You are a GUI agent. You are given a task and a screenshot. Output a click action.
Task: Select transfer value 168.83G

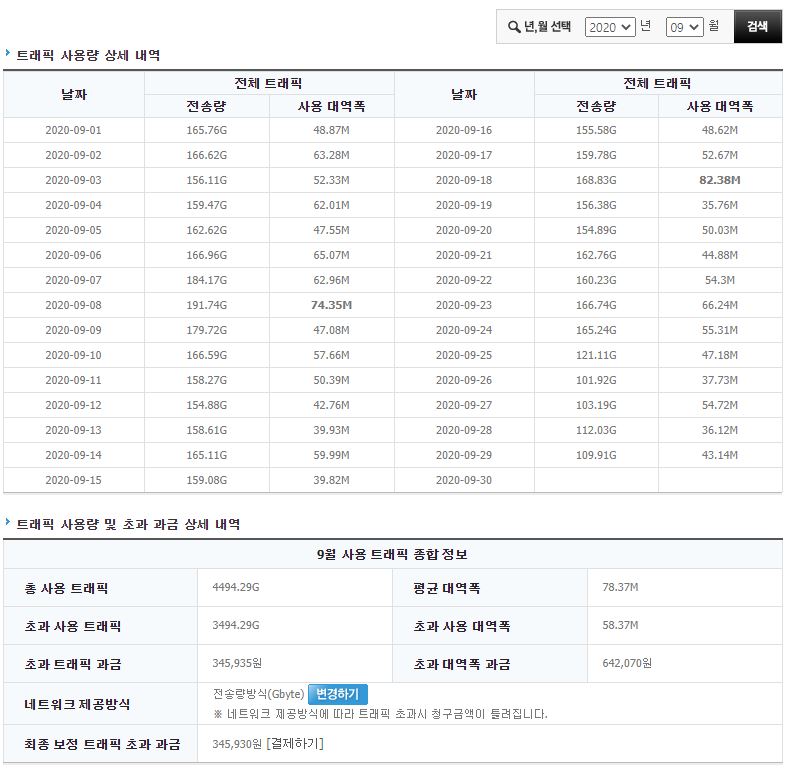tap(596, 180)
